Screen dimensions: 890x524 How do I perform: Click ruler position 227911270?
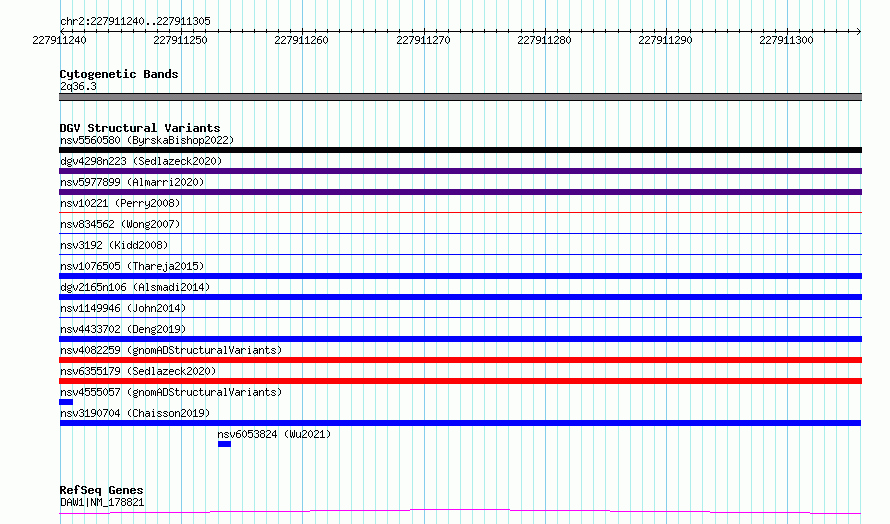[423, 40]
